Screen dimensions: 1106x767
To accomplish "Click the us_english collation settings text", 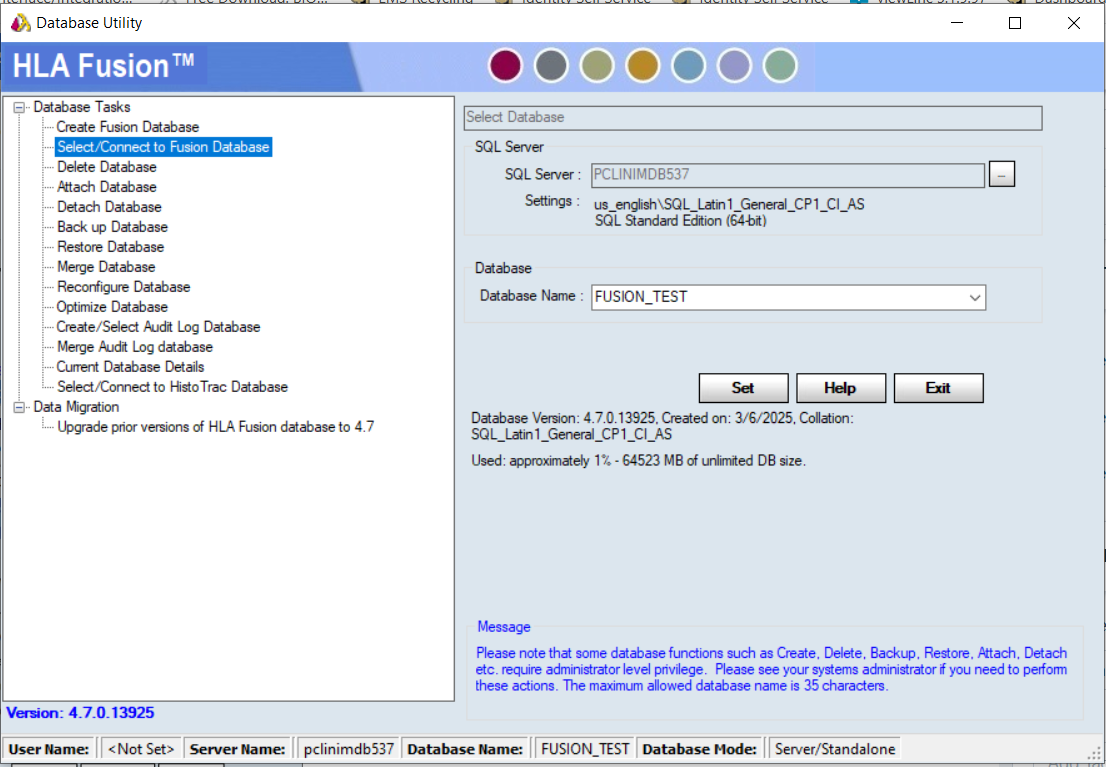I will pos(729,205).
